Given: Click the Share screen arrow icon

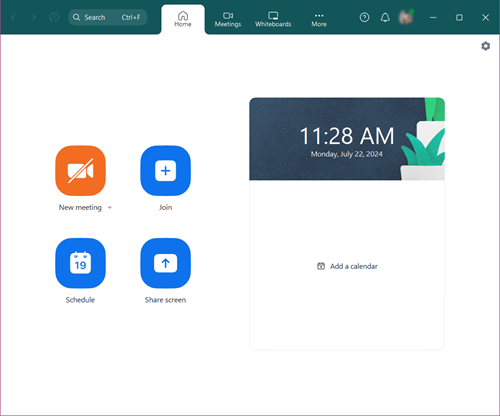Looking at the screenshot, I should coord(165,263).
